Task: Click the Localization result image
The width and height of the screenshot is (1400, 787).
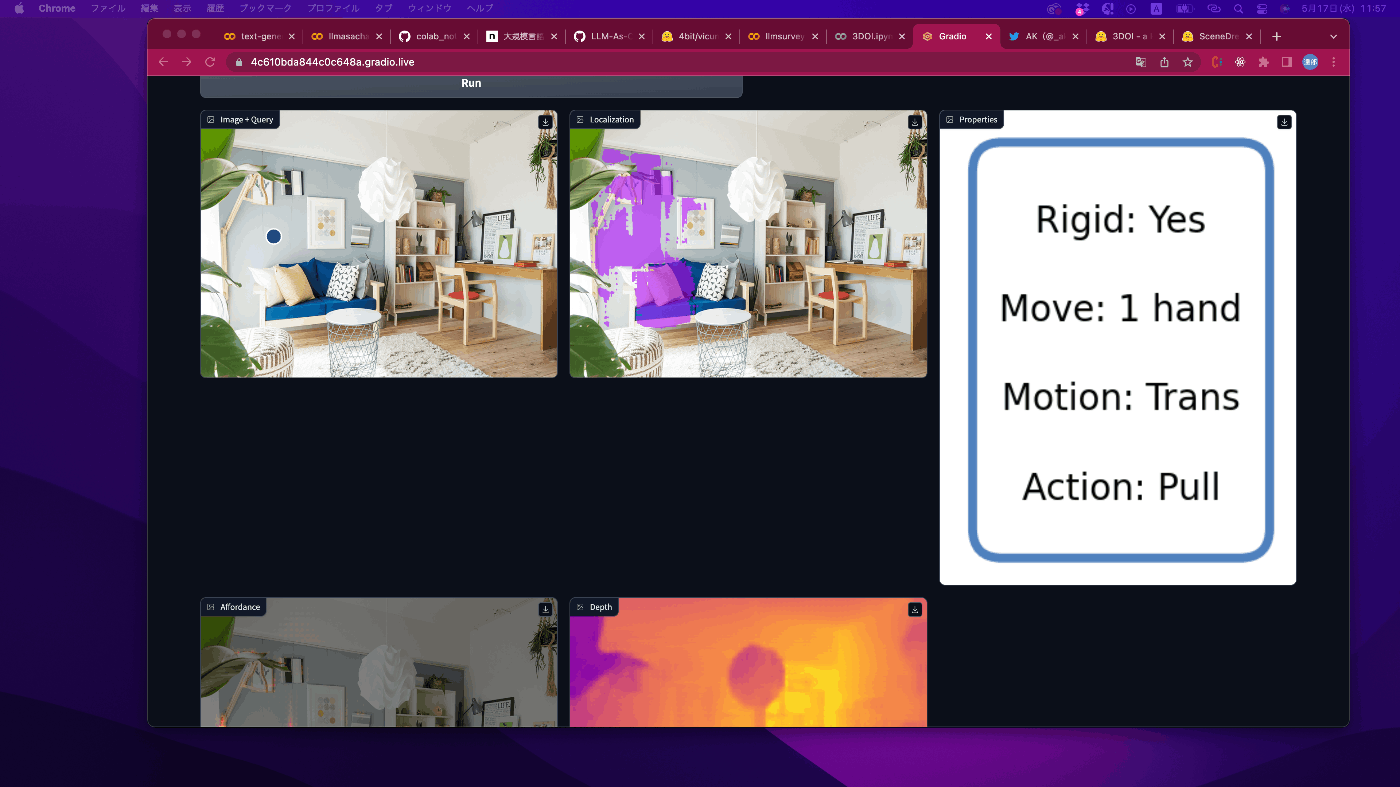Action: coord(748,244)
